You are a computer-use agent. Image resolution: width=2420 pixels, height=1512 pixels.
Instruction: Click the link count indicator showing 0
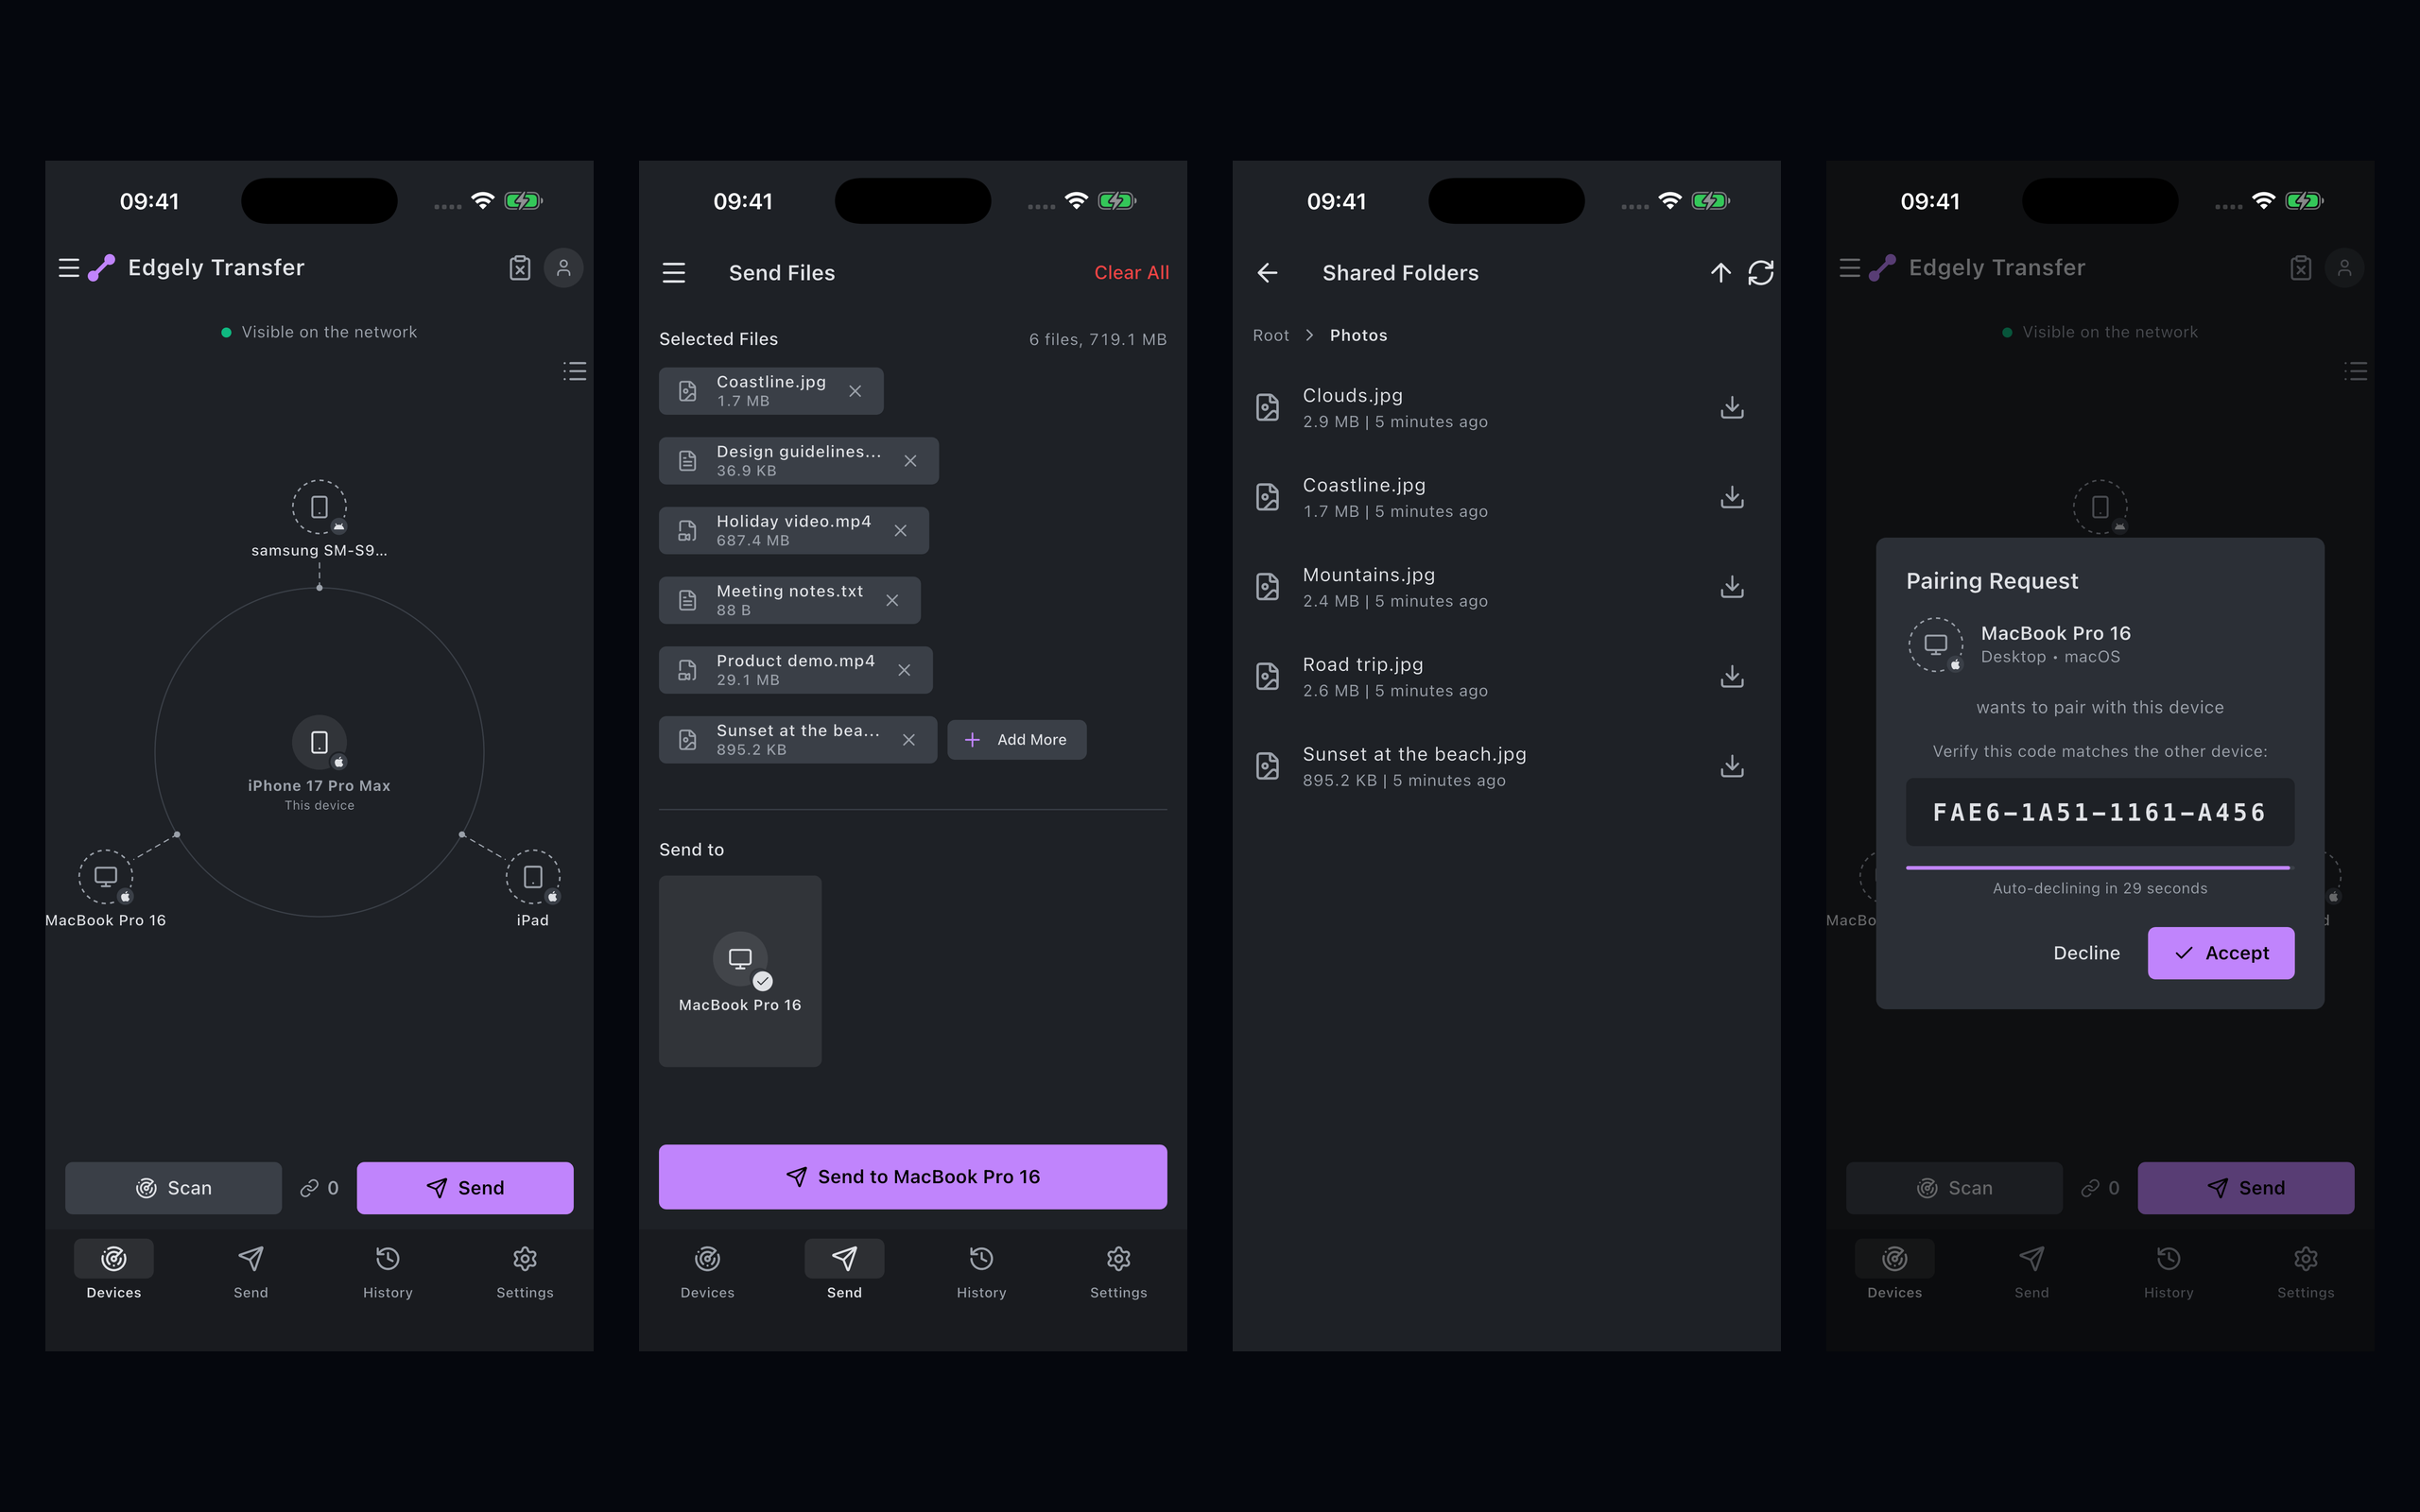click(320, 1188)
